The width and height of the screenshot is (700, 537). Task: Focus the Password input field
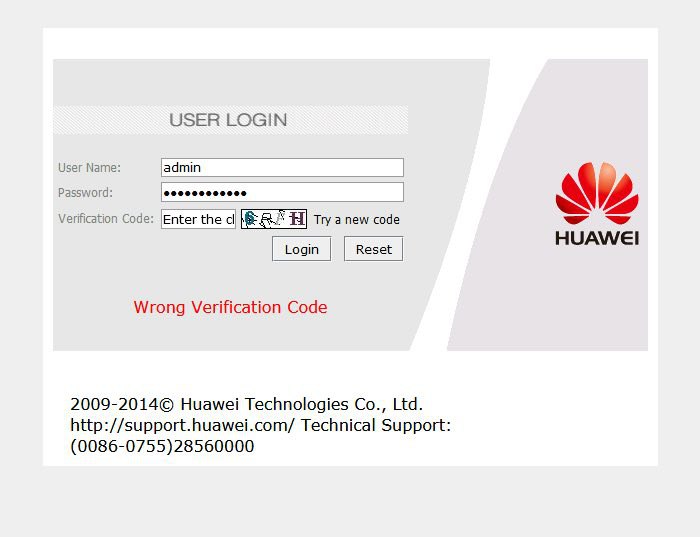click(282, 192)
